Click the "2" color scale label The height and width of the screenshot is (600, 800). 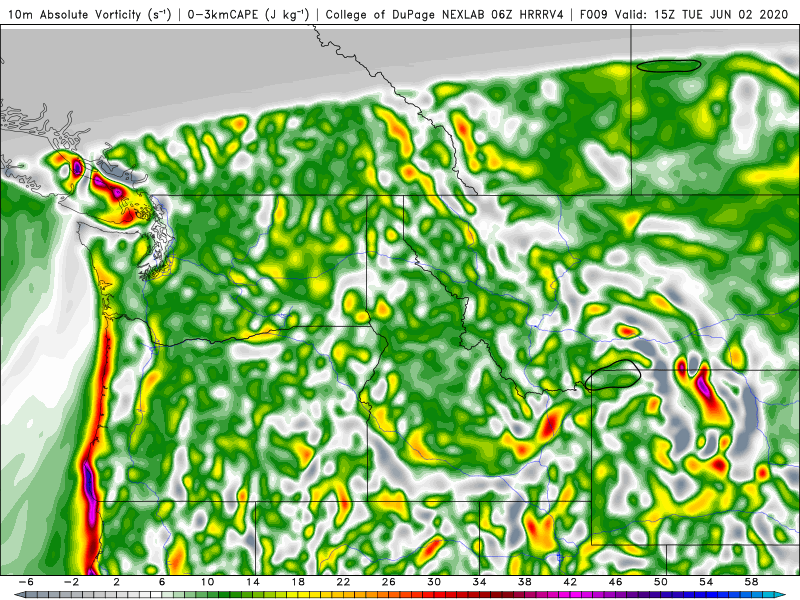click(116, 582)
